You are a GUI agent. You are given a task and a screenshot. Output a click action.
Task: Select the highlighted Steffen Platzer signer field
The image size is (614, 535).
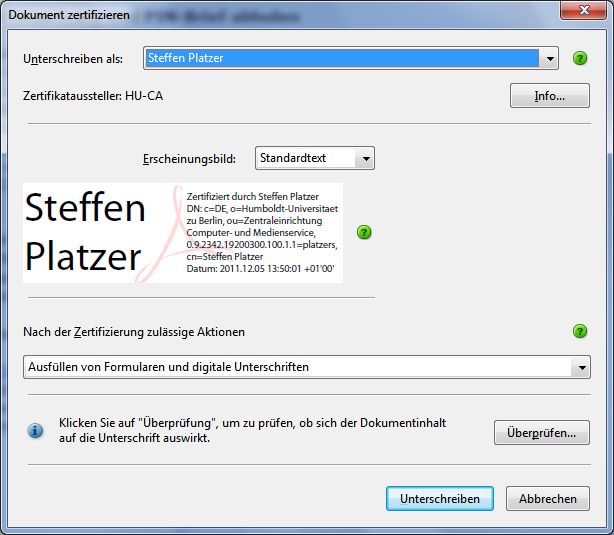coord(341,58)
